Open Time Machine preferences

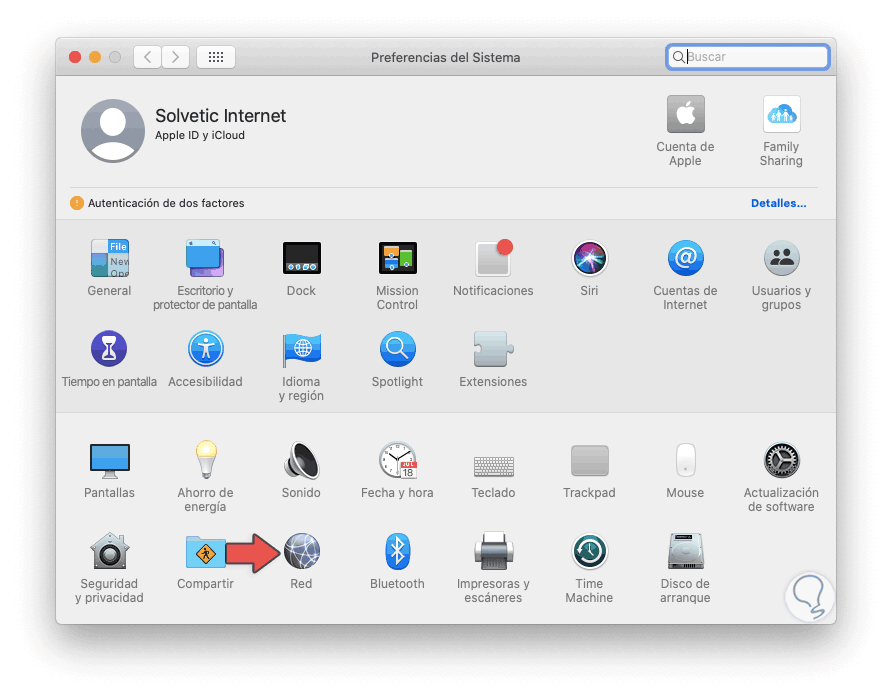pyautogui.click(x=590, y=551)
